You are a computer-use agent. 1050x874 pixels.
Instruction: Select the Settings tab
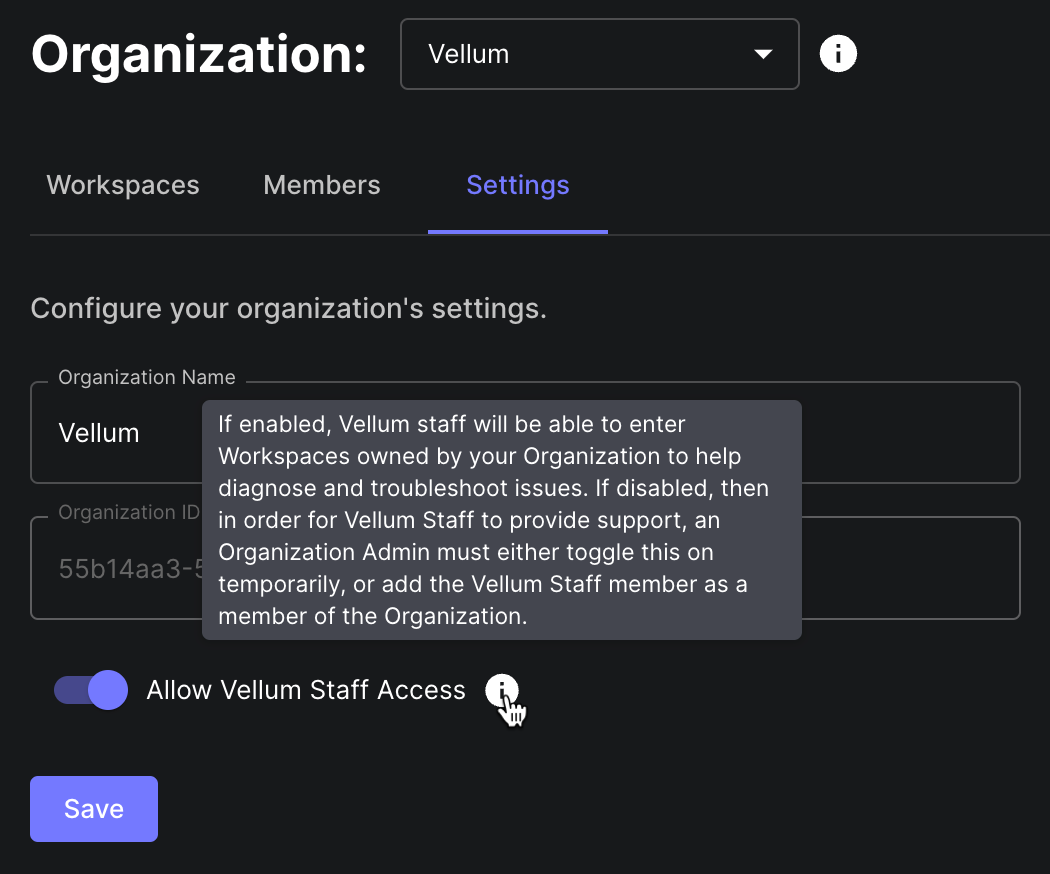[518, 186]
